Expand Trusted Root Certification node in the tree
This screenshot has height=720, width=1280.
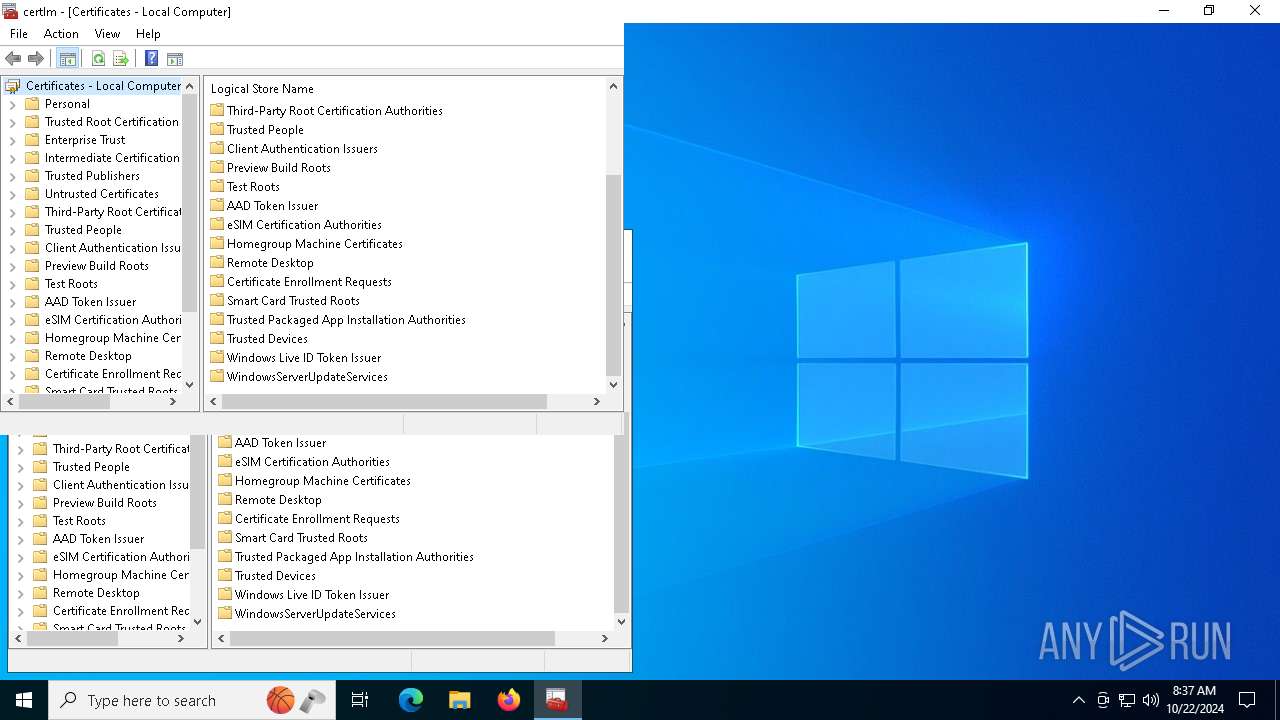point(13,122)
